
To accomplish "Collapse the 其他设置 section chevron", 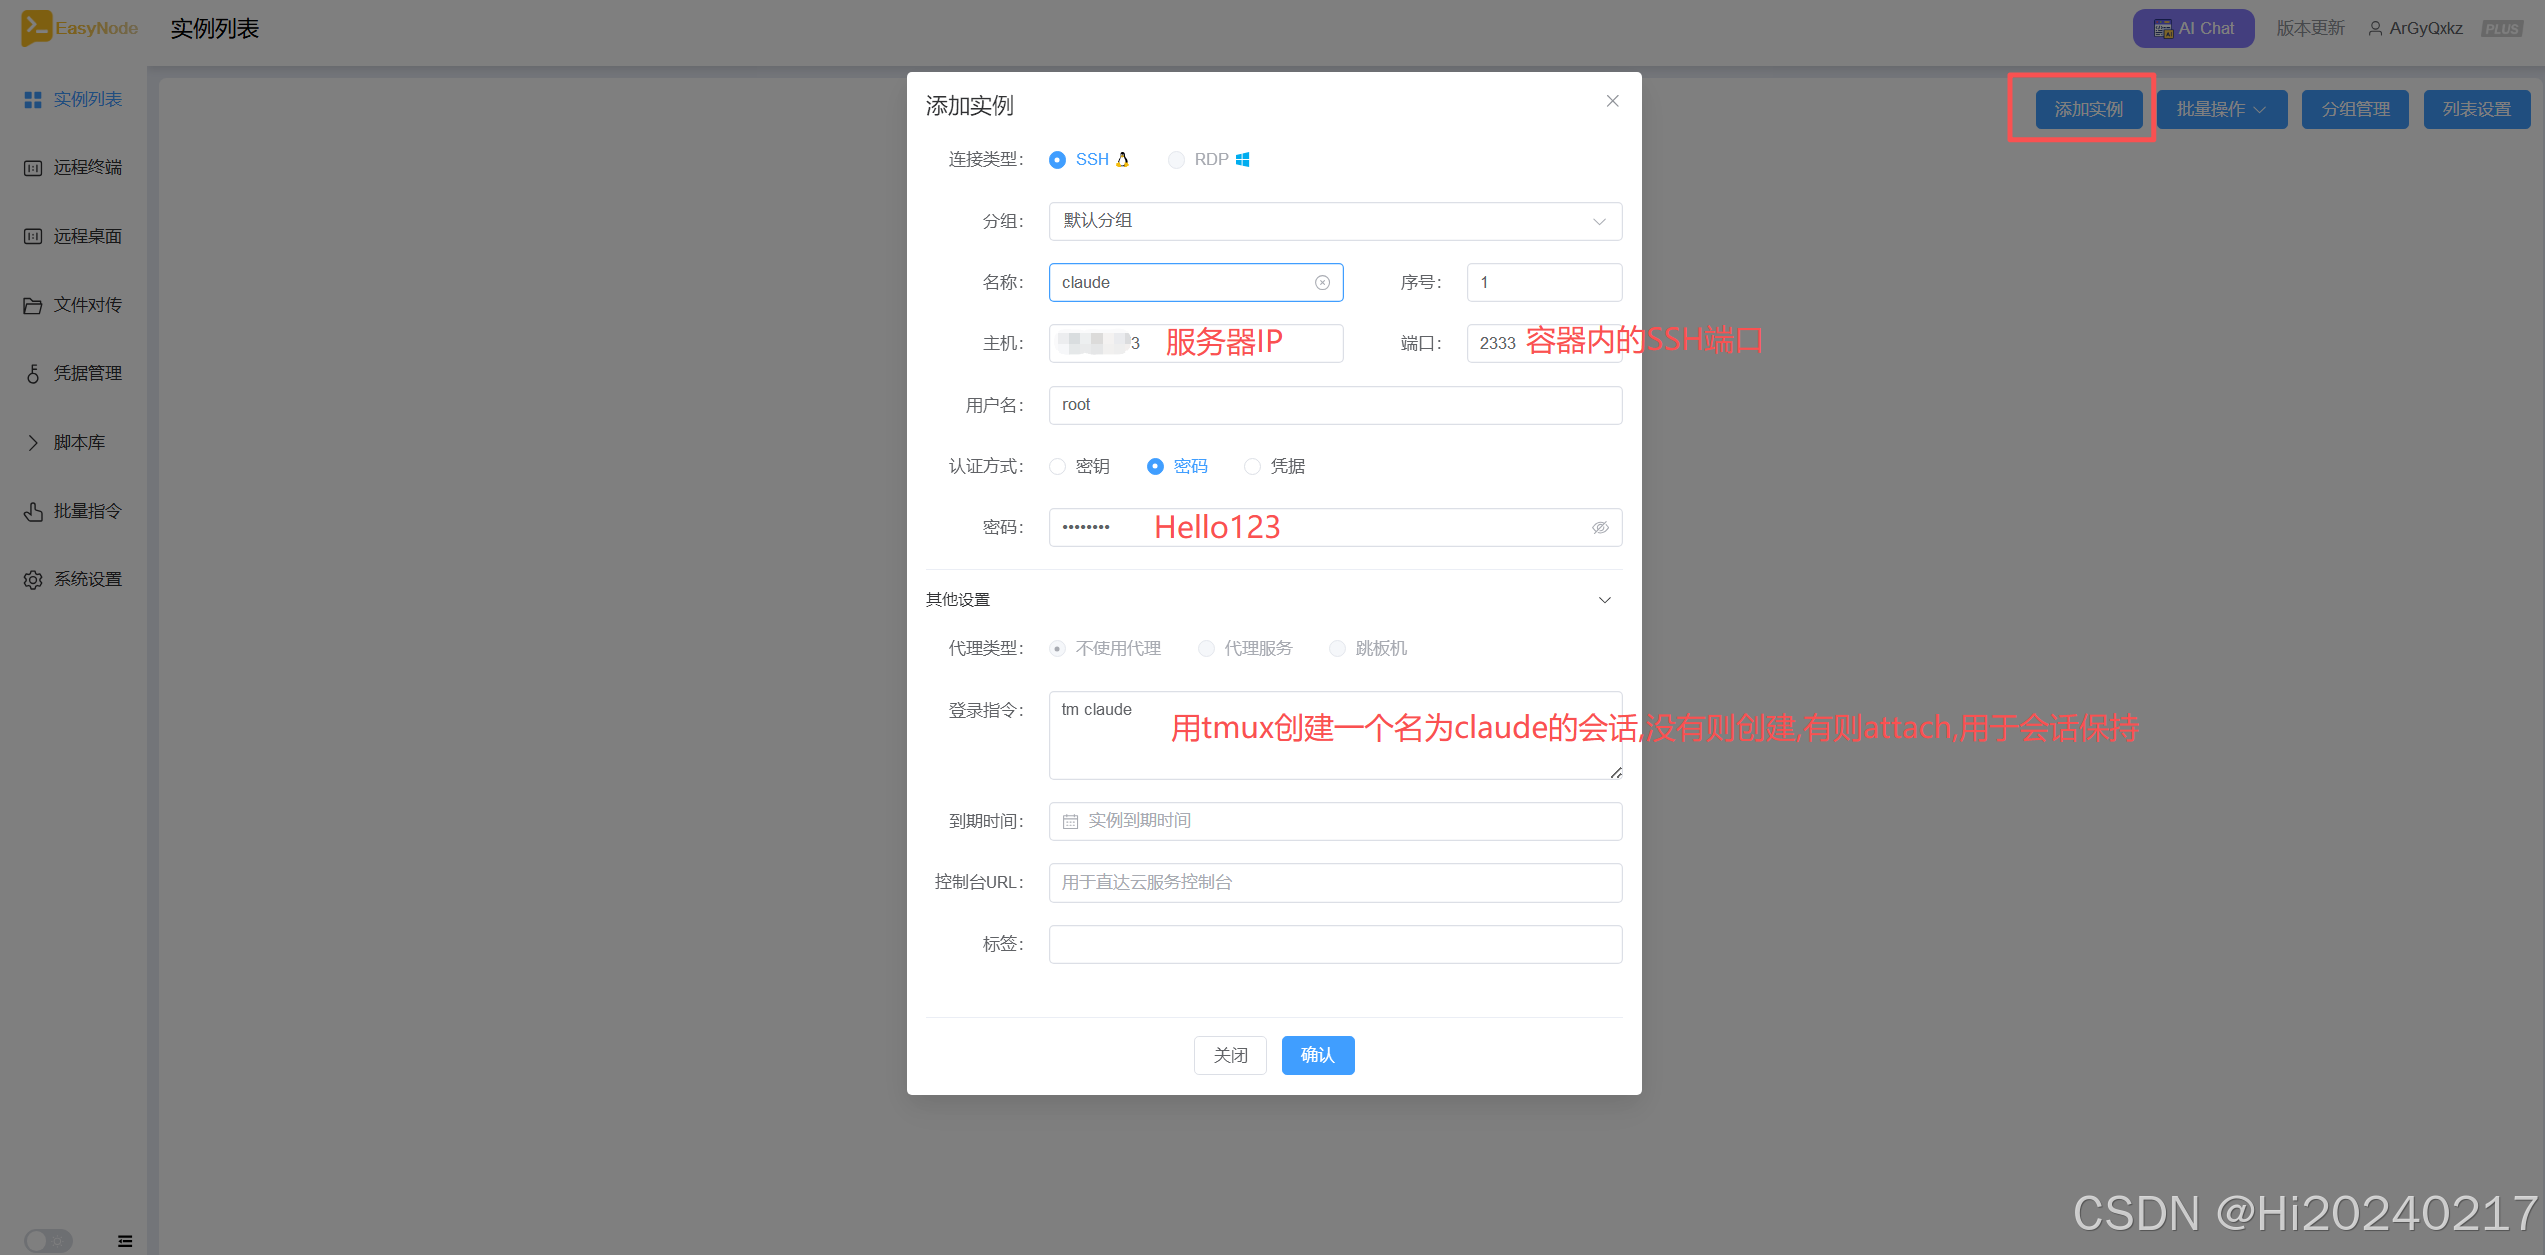I will click(1604, 600).
